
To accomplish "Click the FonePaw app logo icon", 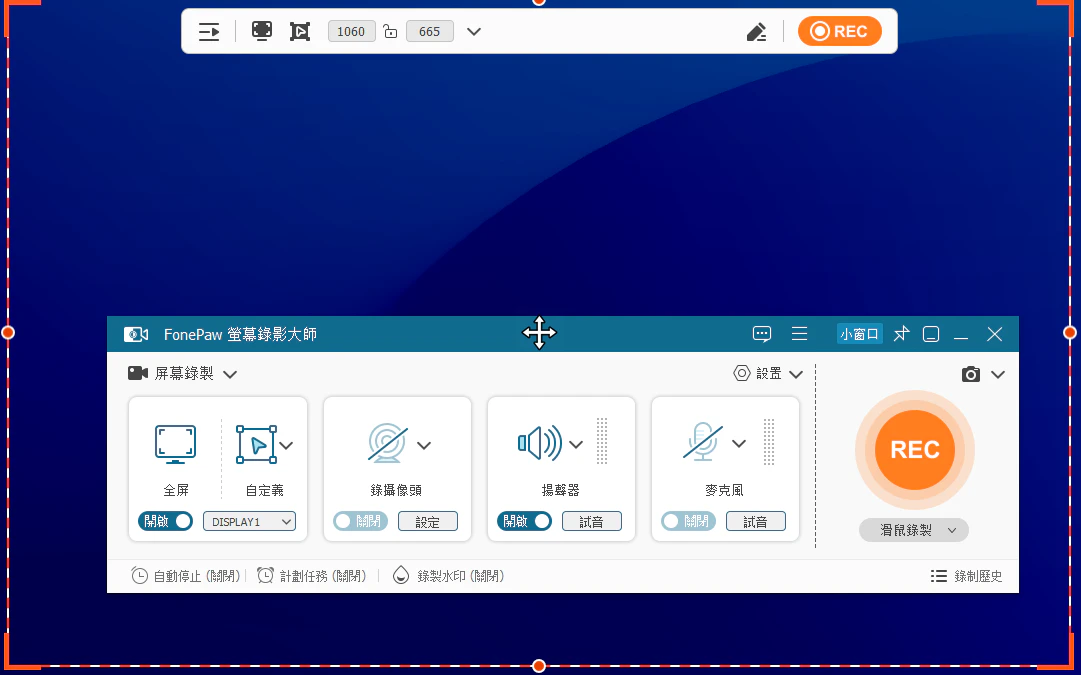I will (x=136, y=334).
